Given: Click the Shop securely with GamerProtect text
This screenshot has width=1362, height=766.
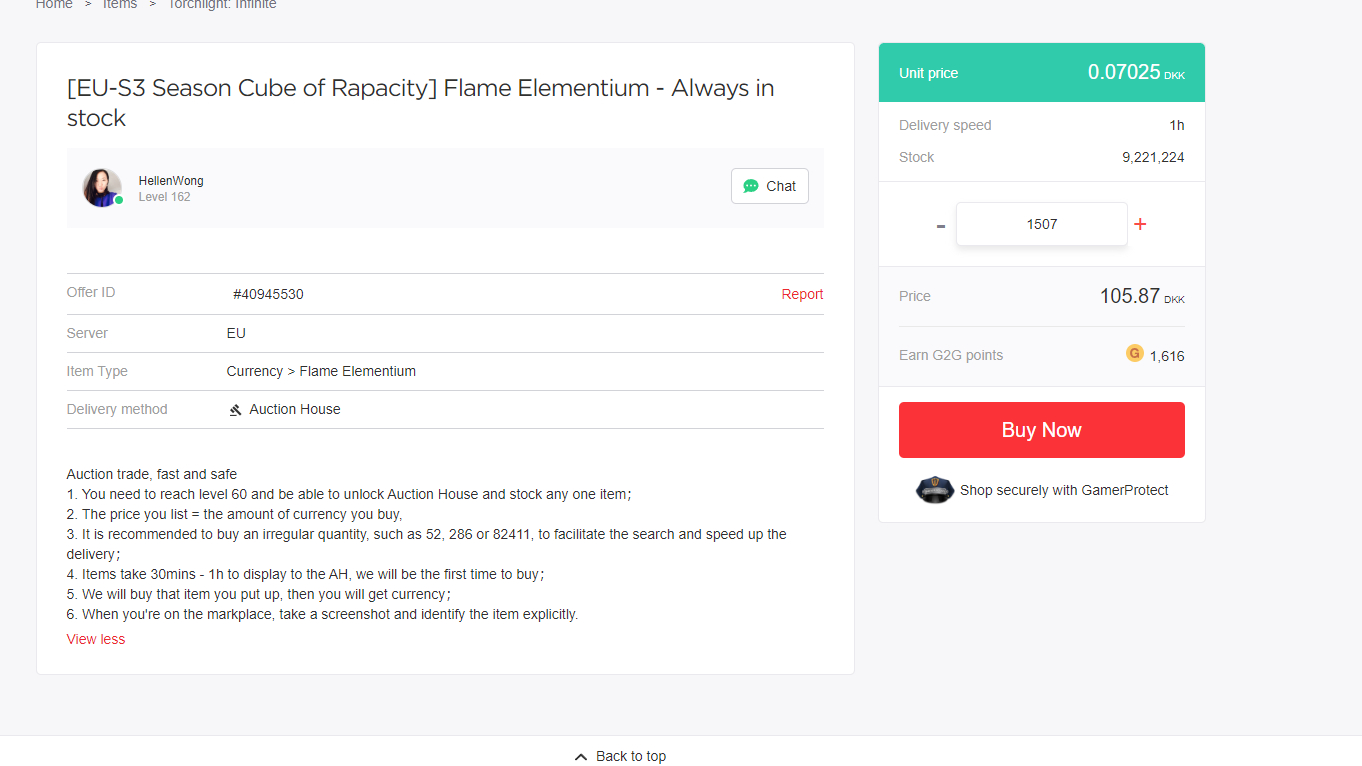Looking at the screenshot, I should pyautogui.click(x=1064, y=490).
